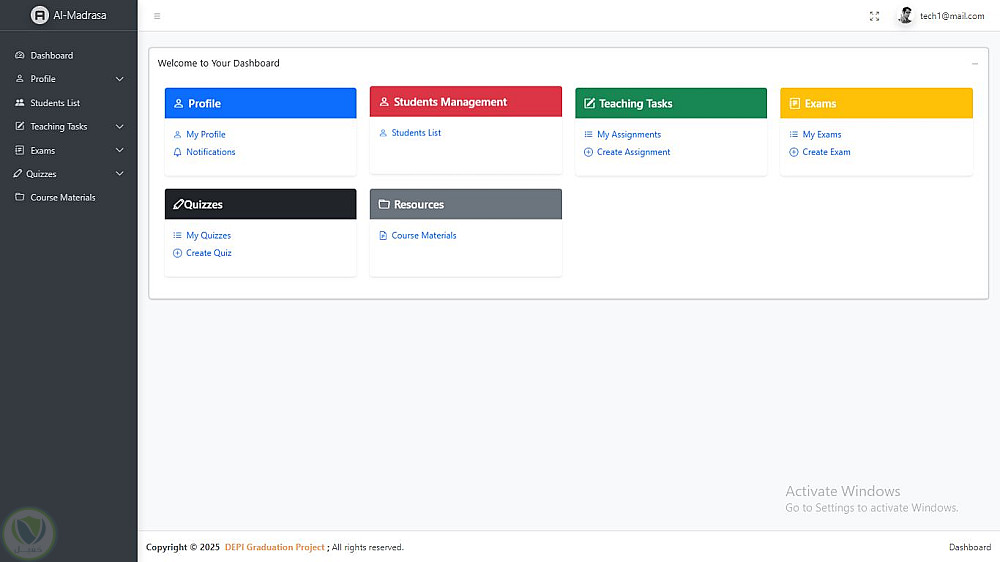1000x562 pixels.
Task: Expand the Quizzes sidebar chevron
Action: (120, 174)
